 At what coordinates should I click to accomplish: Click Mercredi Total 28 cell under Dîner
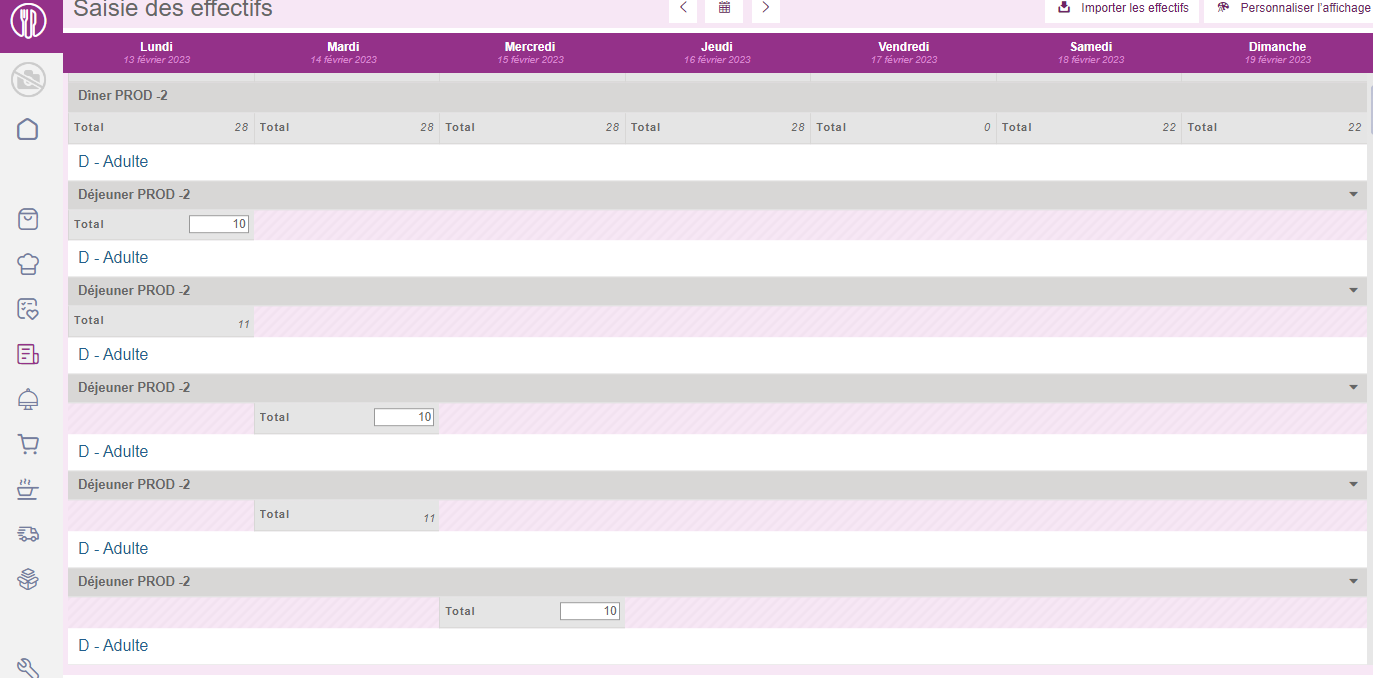pyautogui.click(x=532, y=127)
